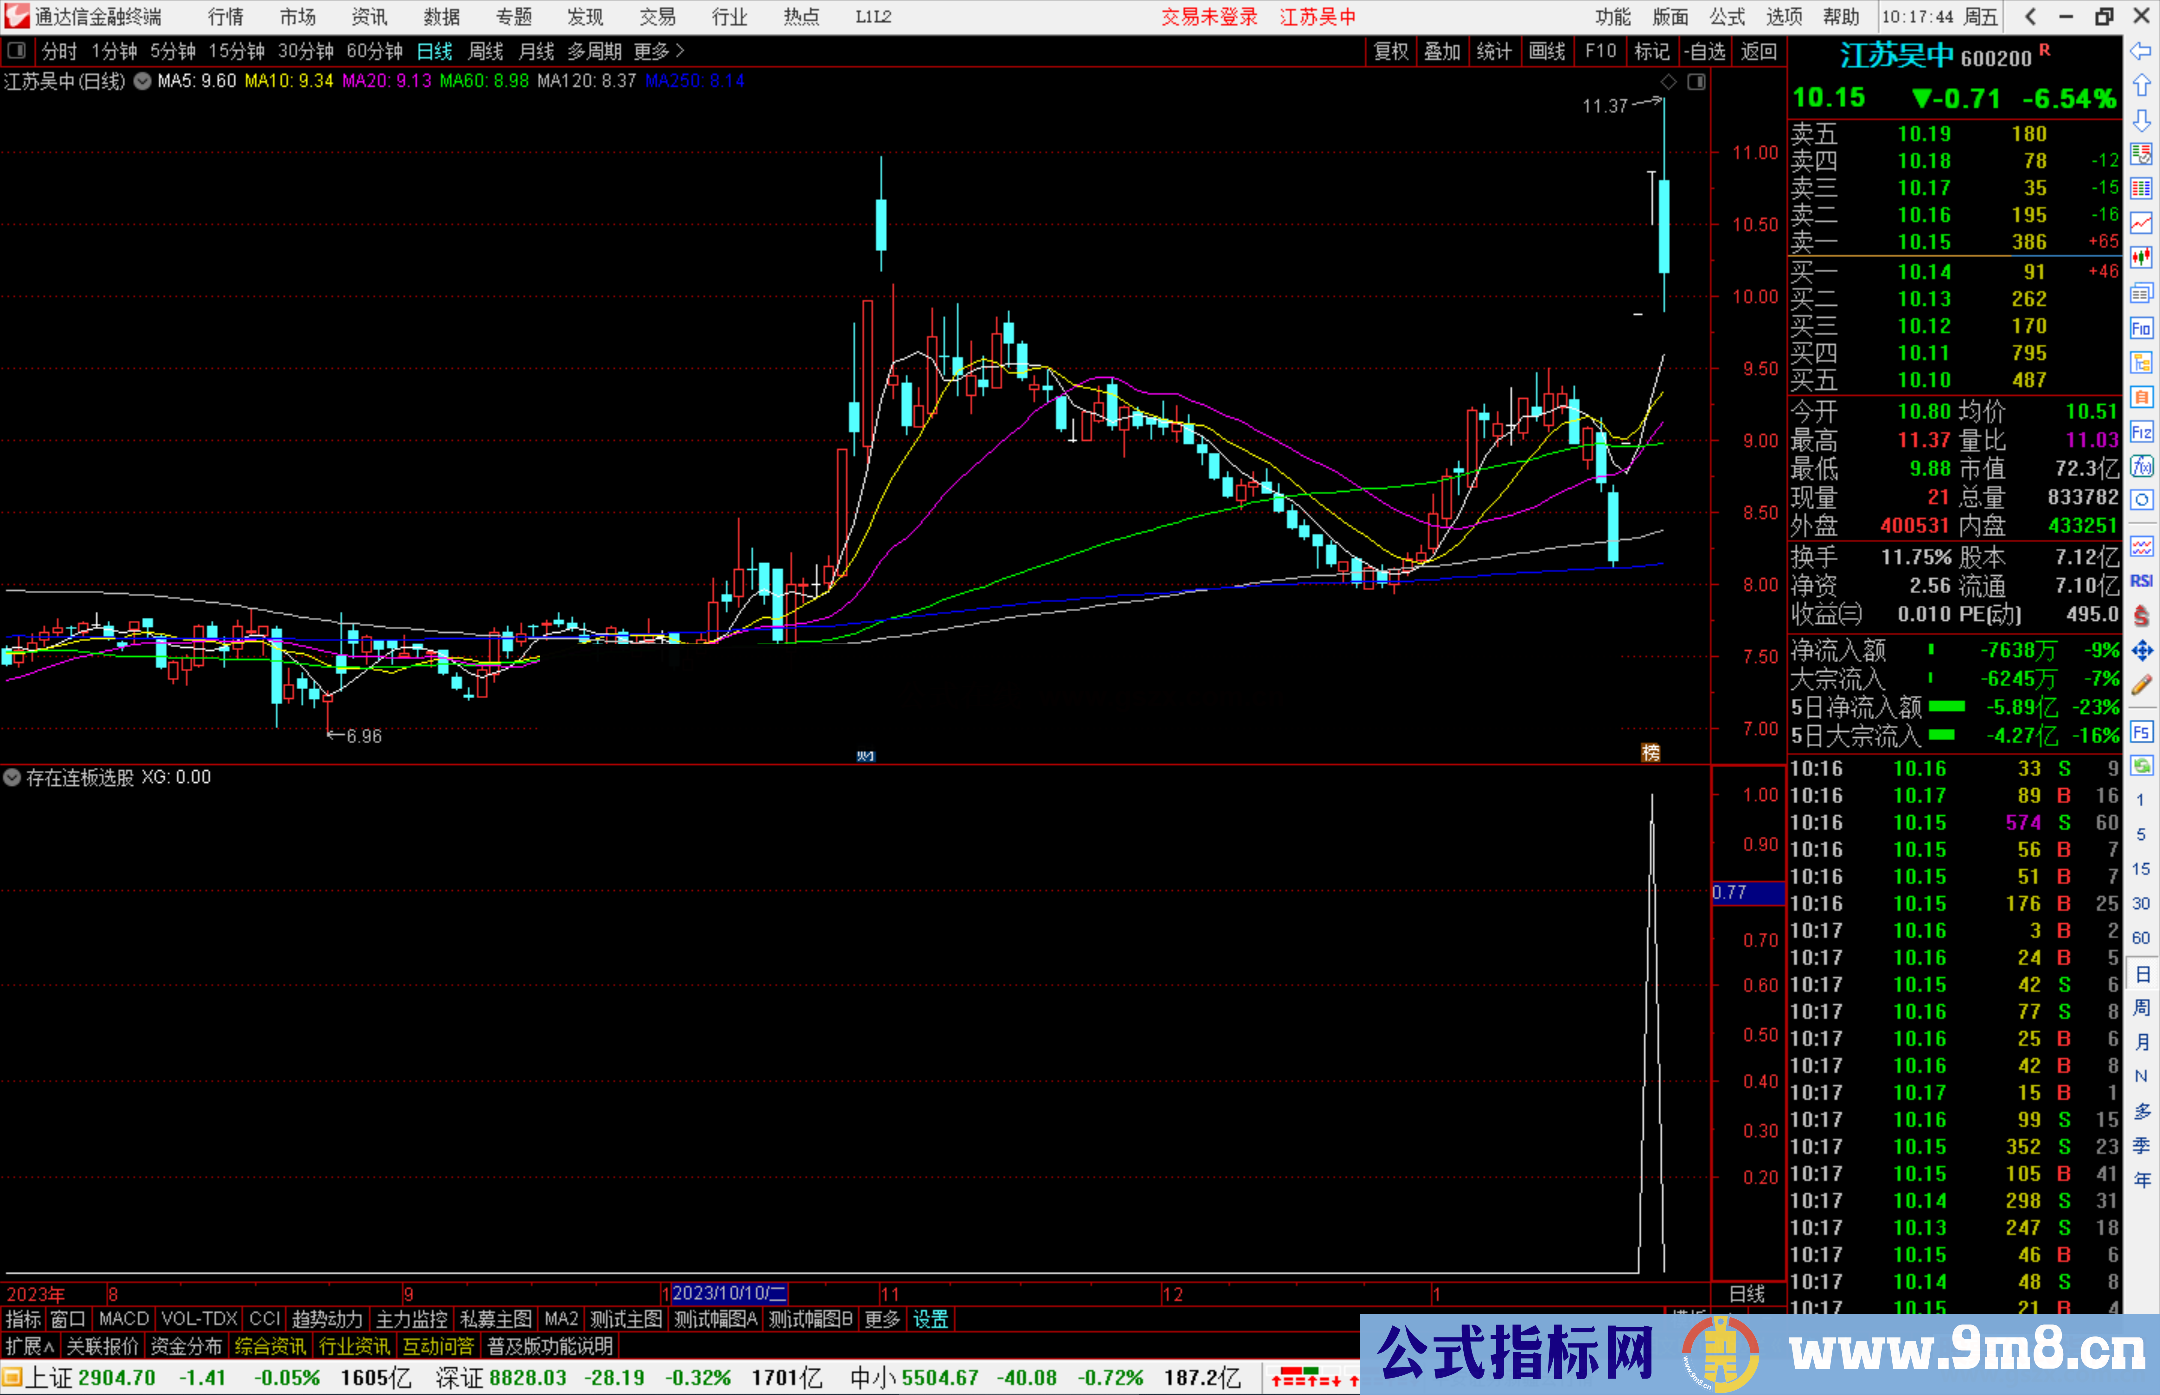
Task: Toggle the round arrow beside 存在连板选股 indicator
Action: pyautogui.click(x=12, y=777)
